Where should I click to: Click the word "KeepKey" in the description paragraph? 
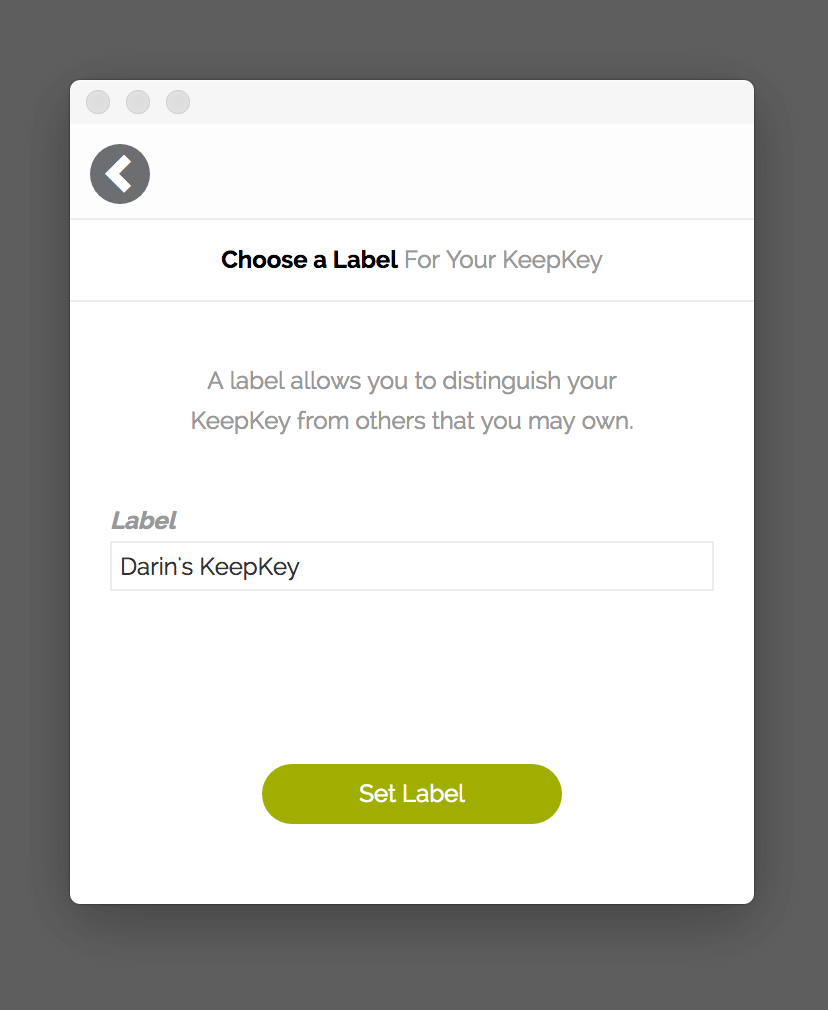(x=241, y=421)
